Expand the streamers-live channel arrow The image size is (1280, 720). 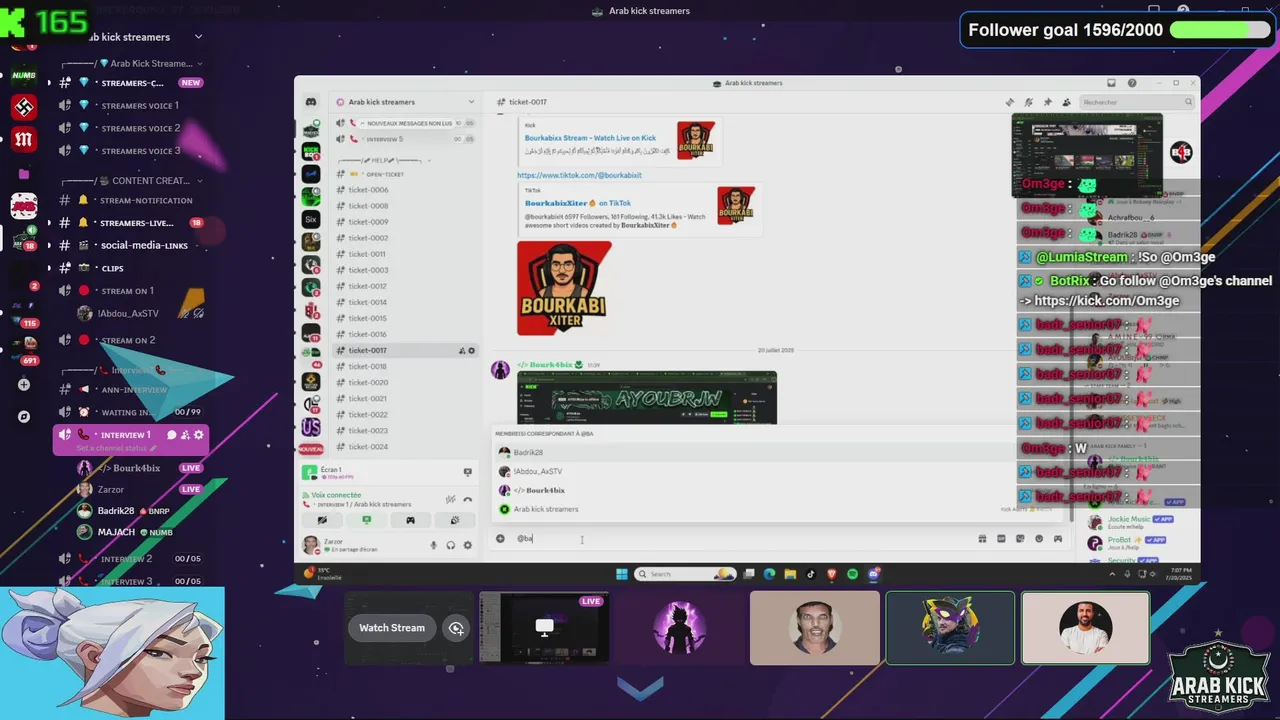tap(49, 223)
